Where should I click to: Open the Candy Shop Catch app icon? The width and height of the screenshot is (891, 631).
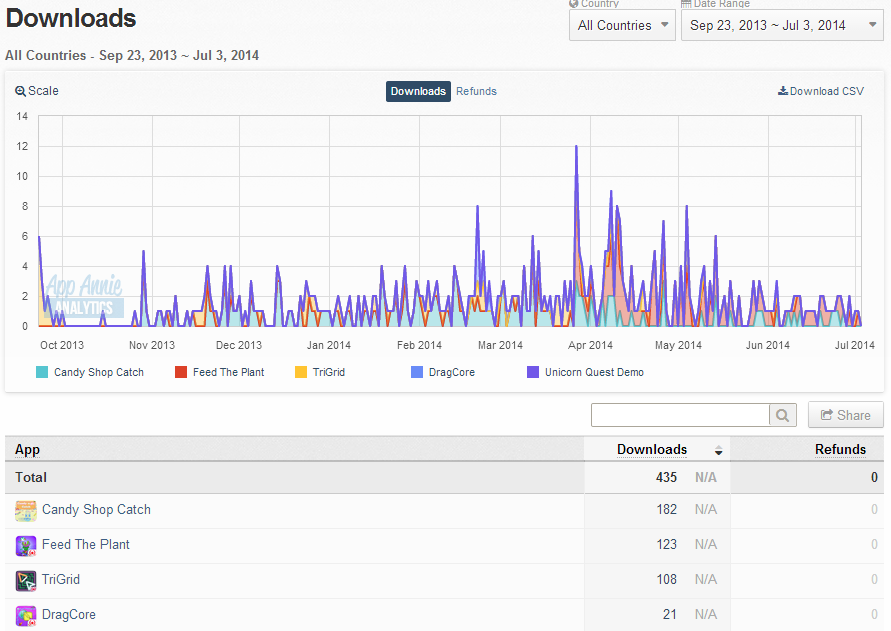tap(26, 511)
